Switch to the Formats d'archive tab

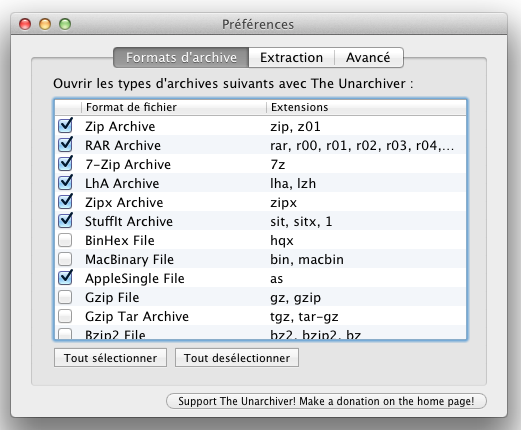click(181, 58)
